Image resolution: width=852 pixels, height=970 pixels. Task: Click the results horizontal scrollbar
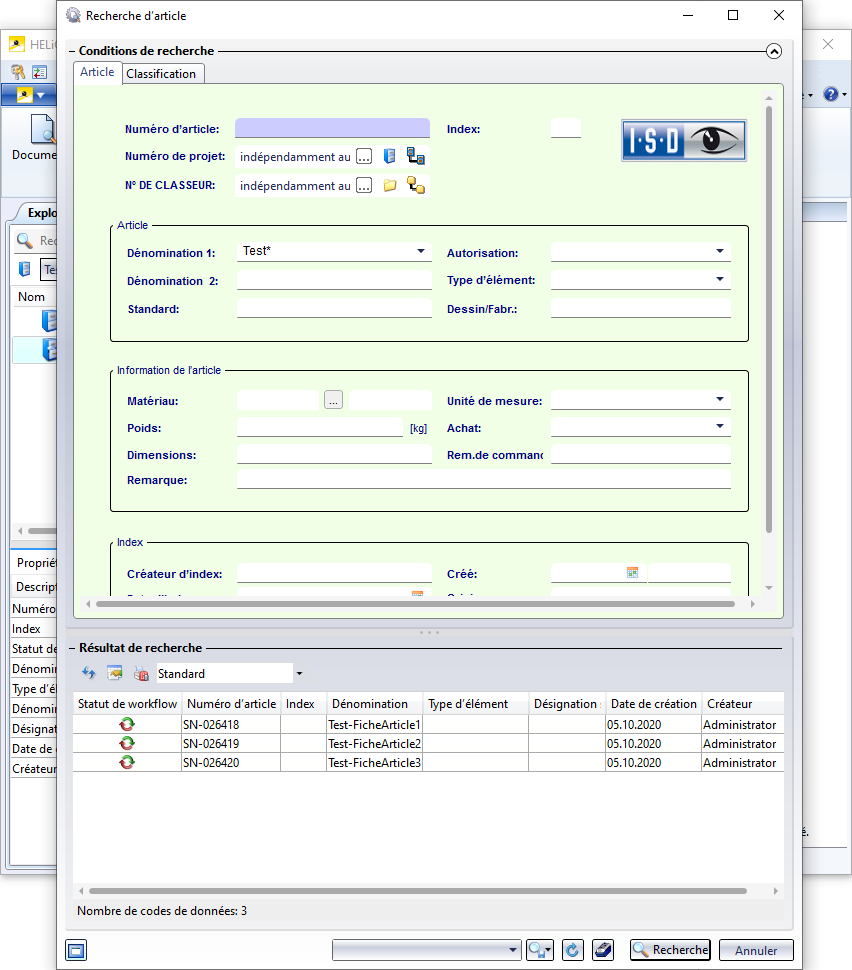418,891
